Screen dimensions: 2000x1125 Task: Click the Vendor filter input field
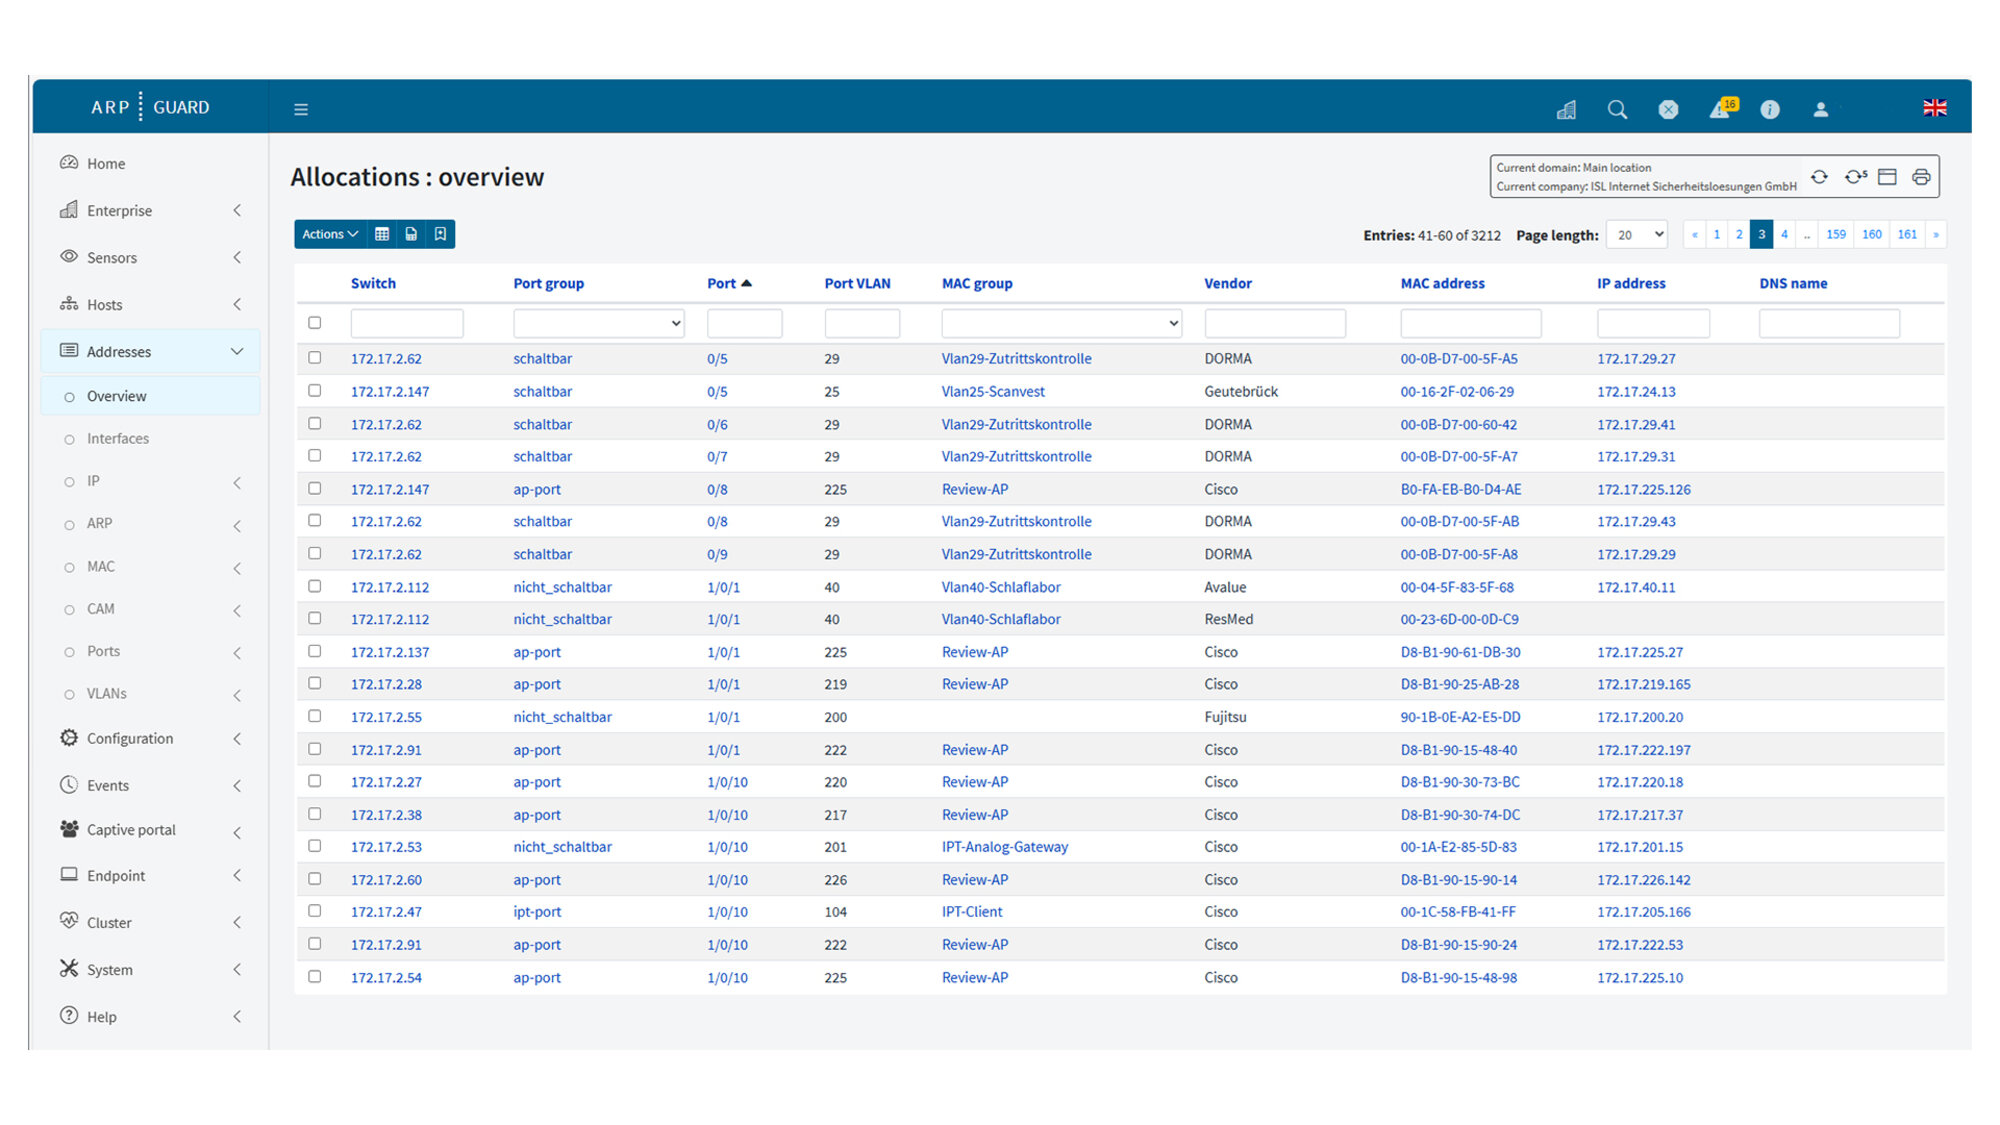click(x=1274, y=323)
